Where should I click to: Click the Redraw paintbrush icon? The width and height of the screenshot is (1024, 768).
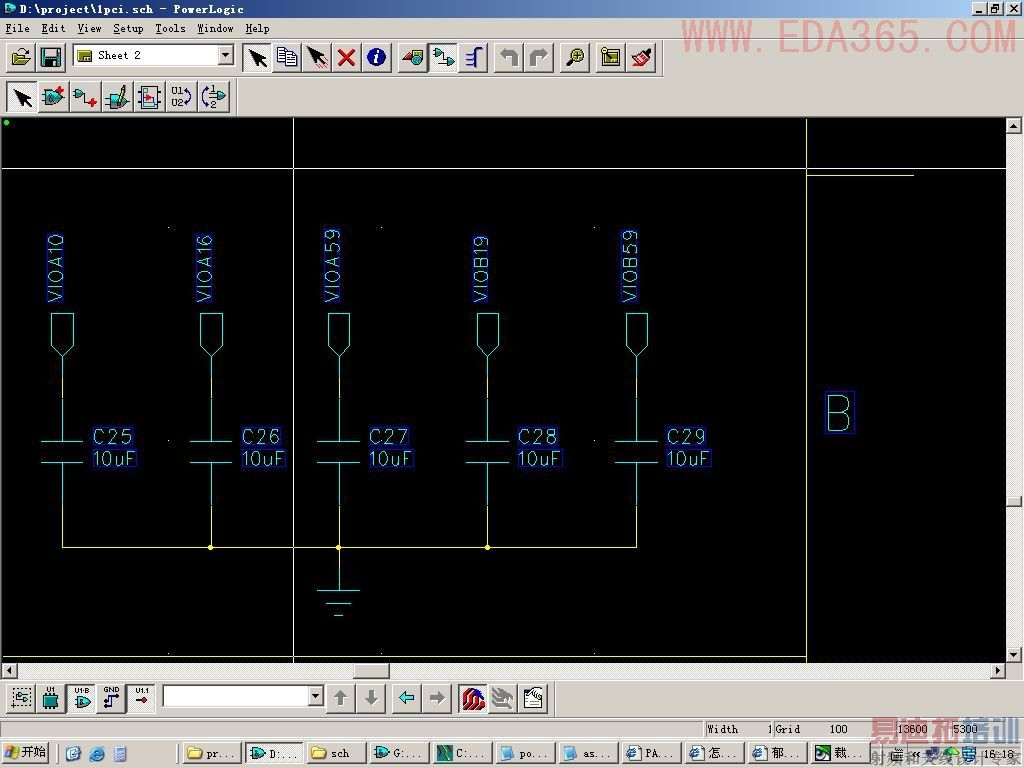(x=642, y=57)
